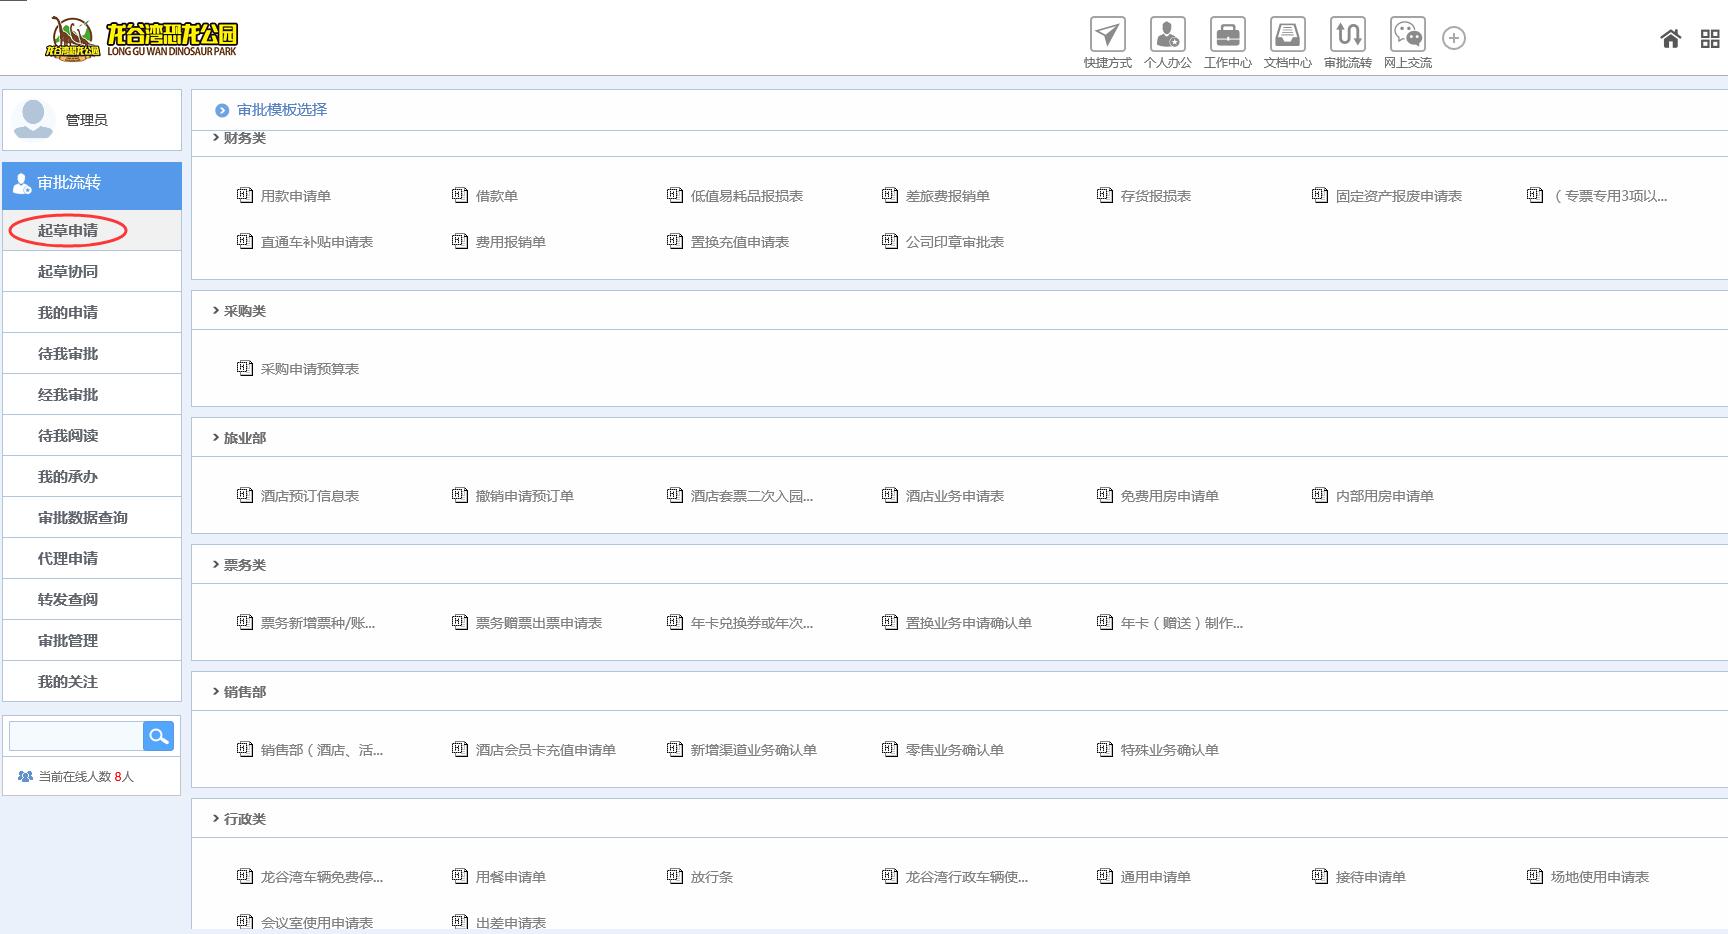Select 起草申请 in the sidebar menu
Screen dimensions: 1728x934
(x=68, y=231)
